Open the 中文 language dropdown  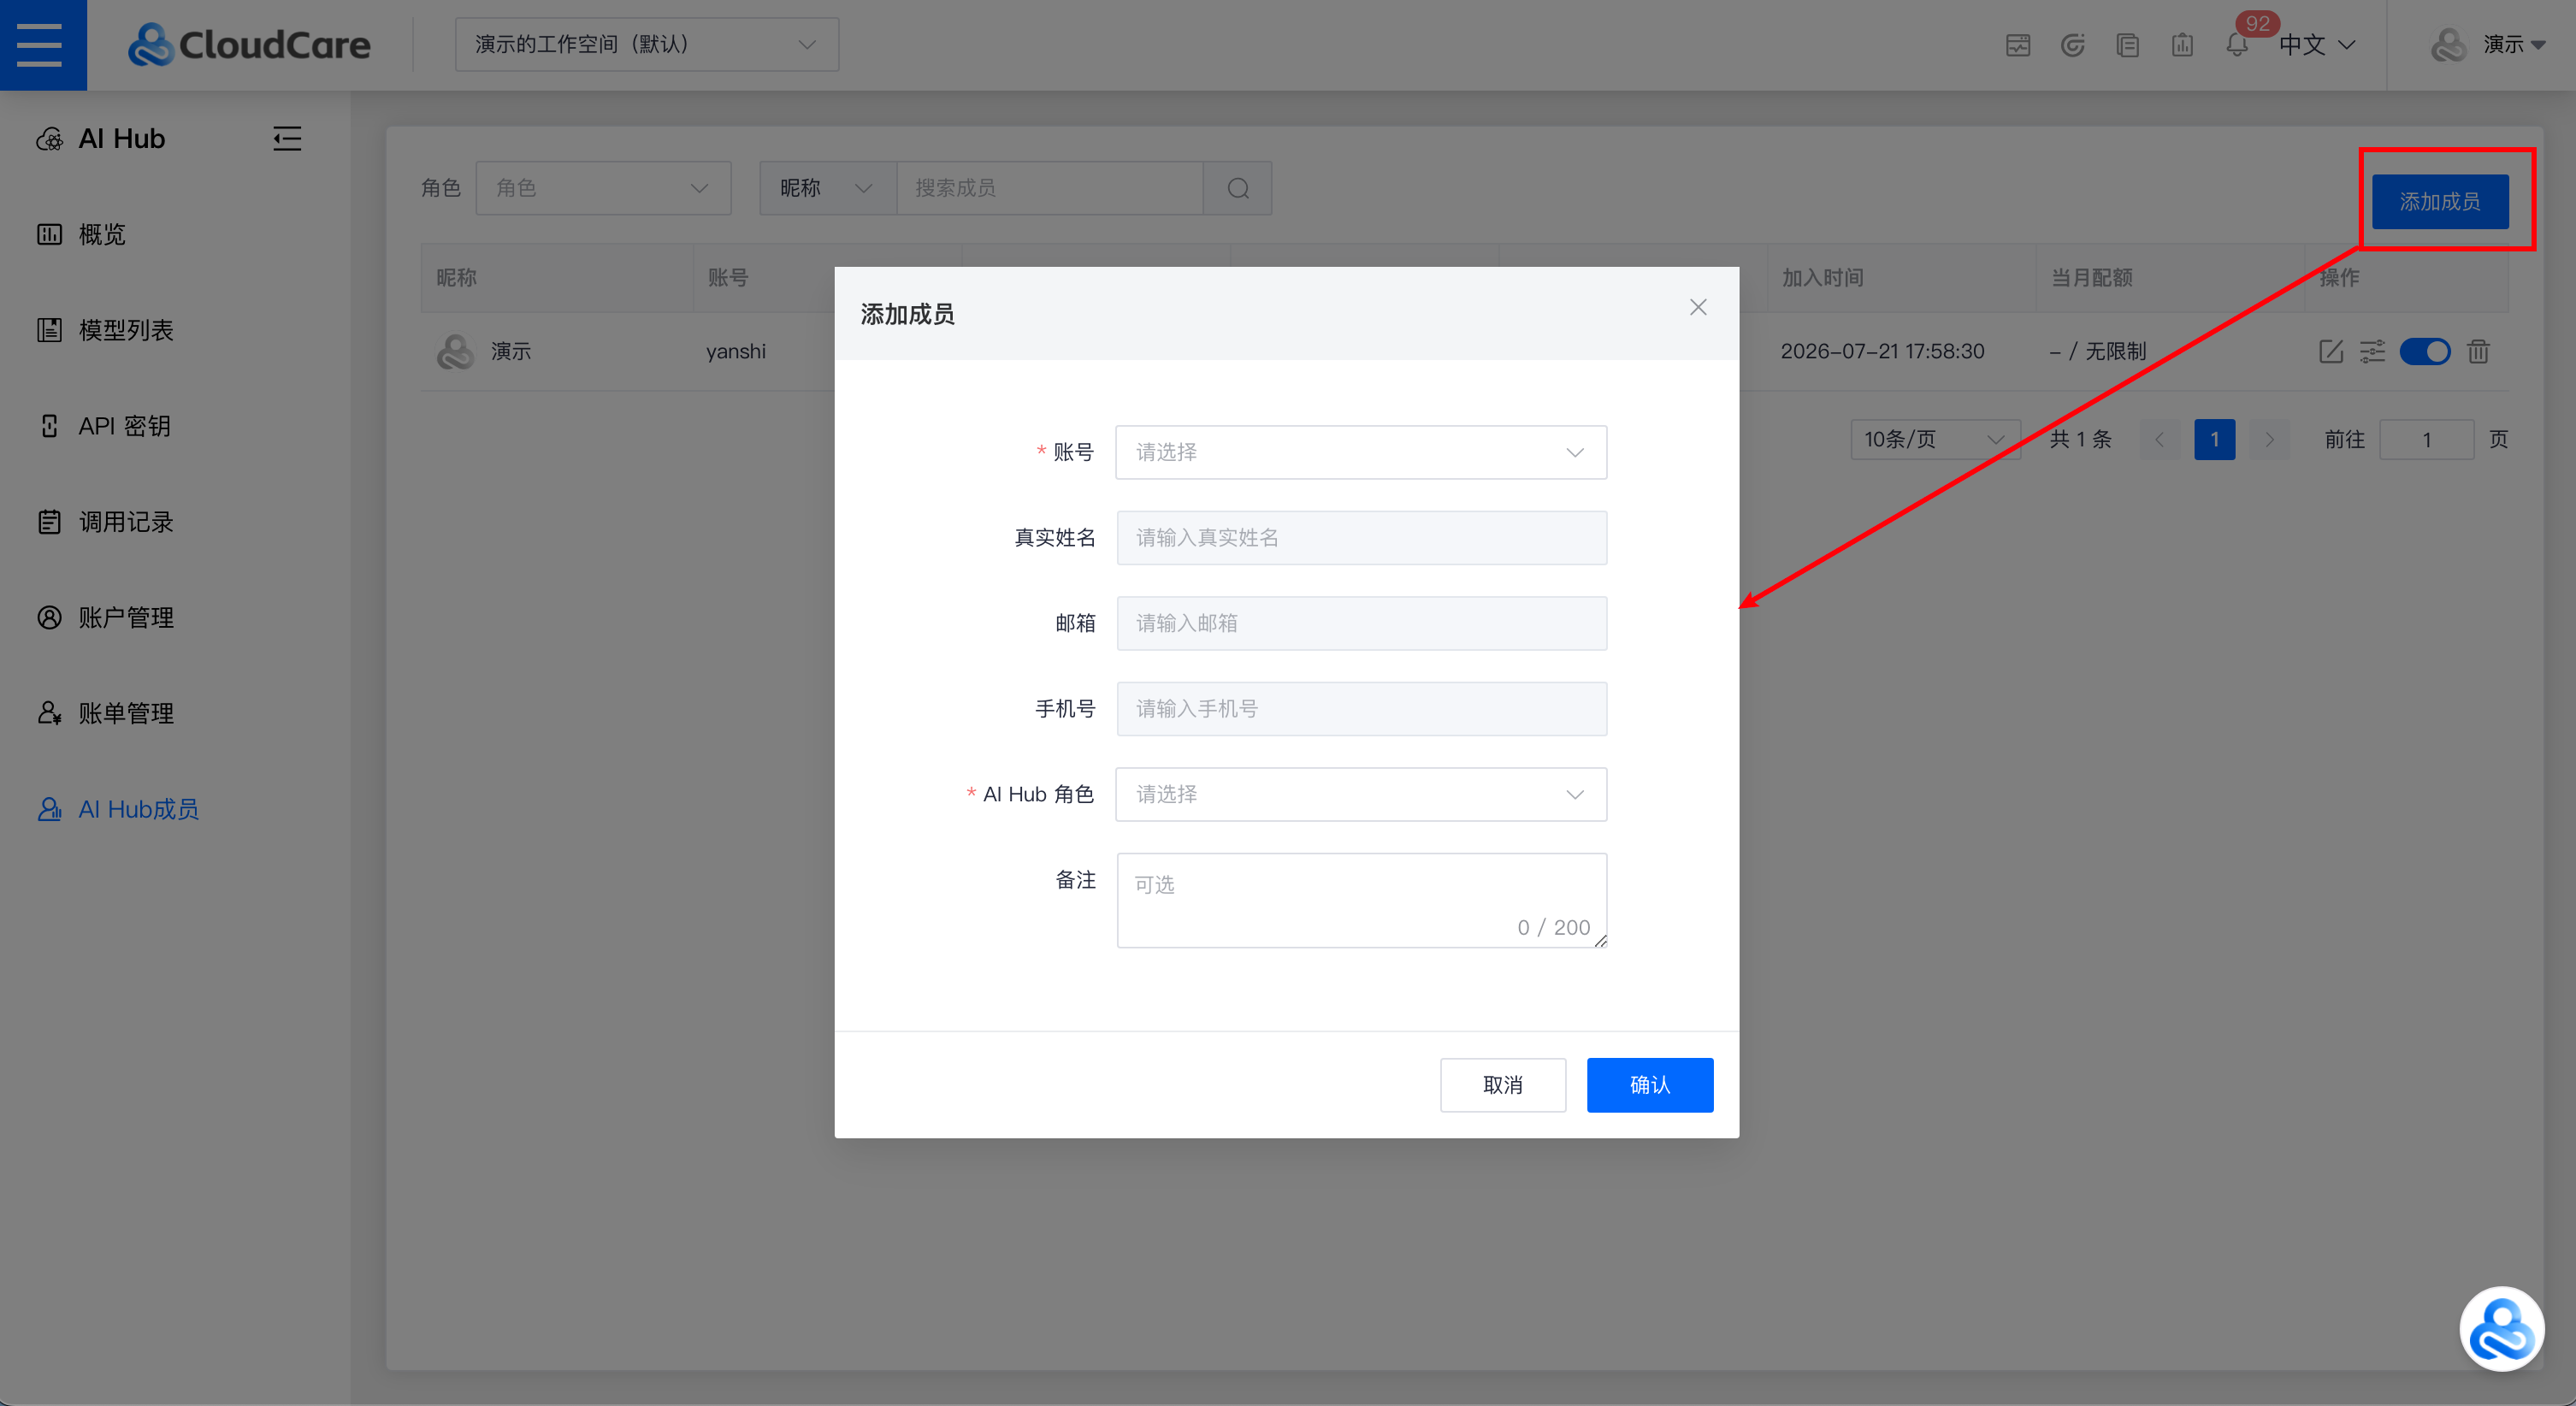pos(2318,45)
